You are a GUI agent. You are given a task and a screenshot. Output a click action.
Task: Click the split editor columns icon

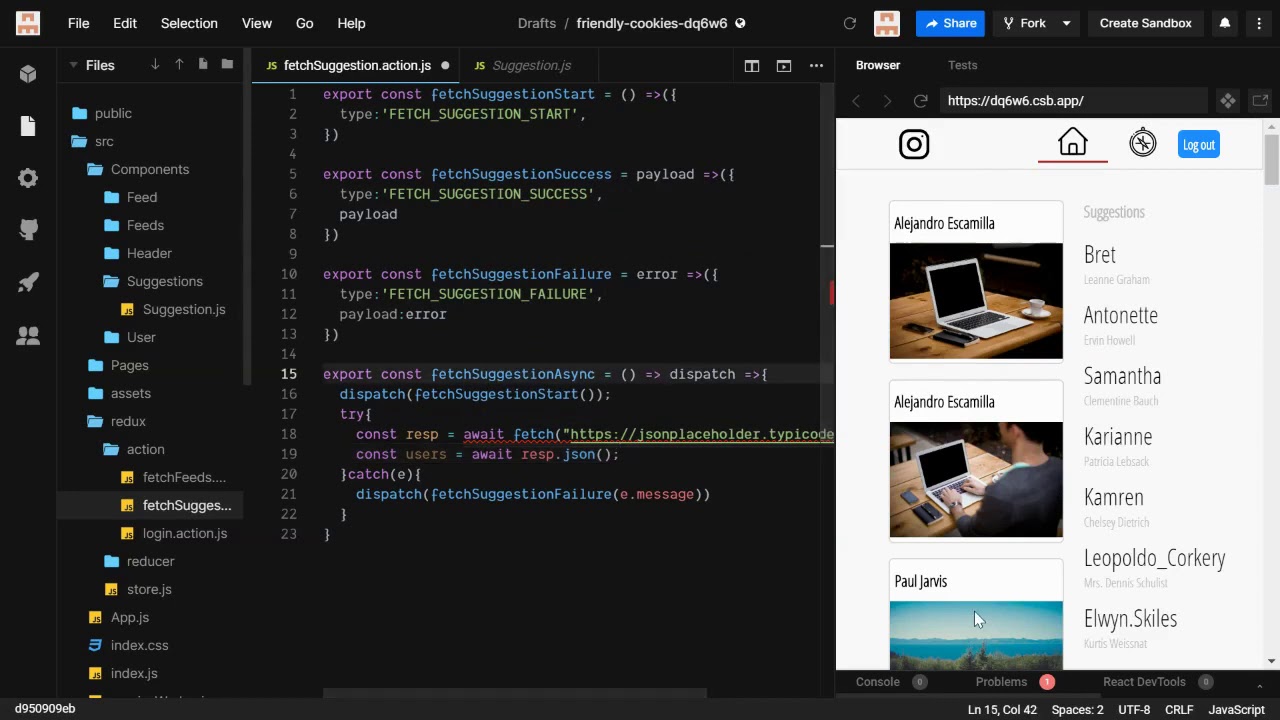752,66
